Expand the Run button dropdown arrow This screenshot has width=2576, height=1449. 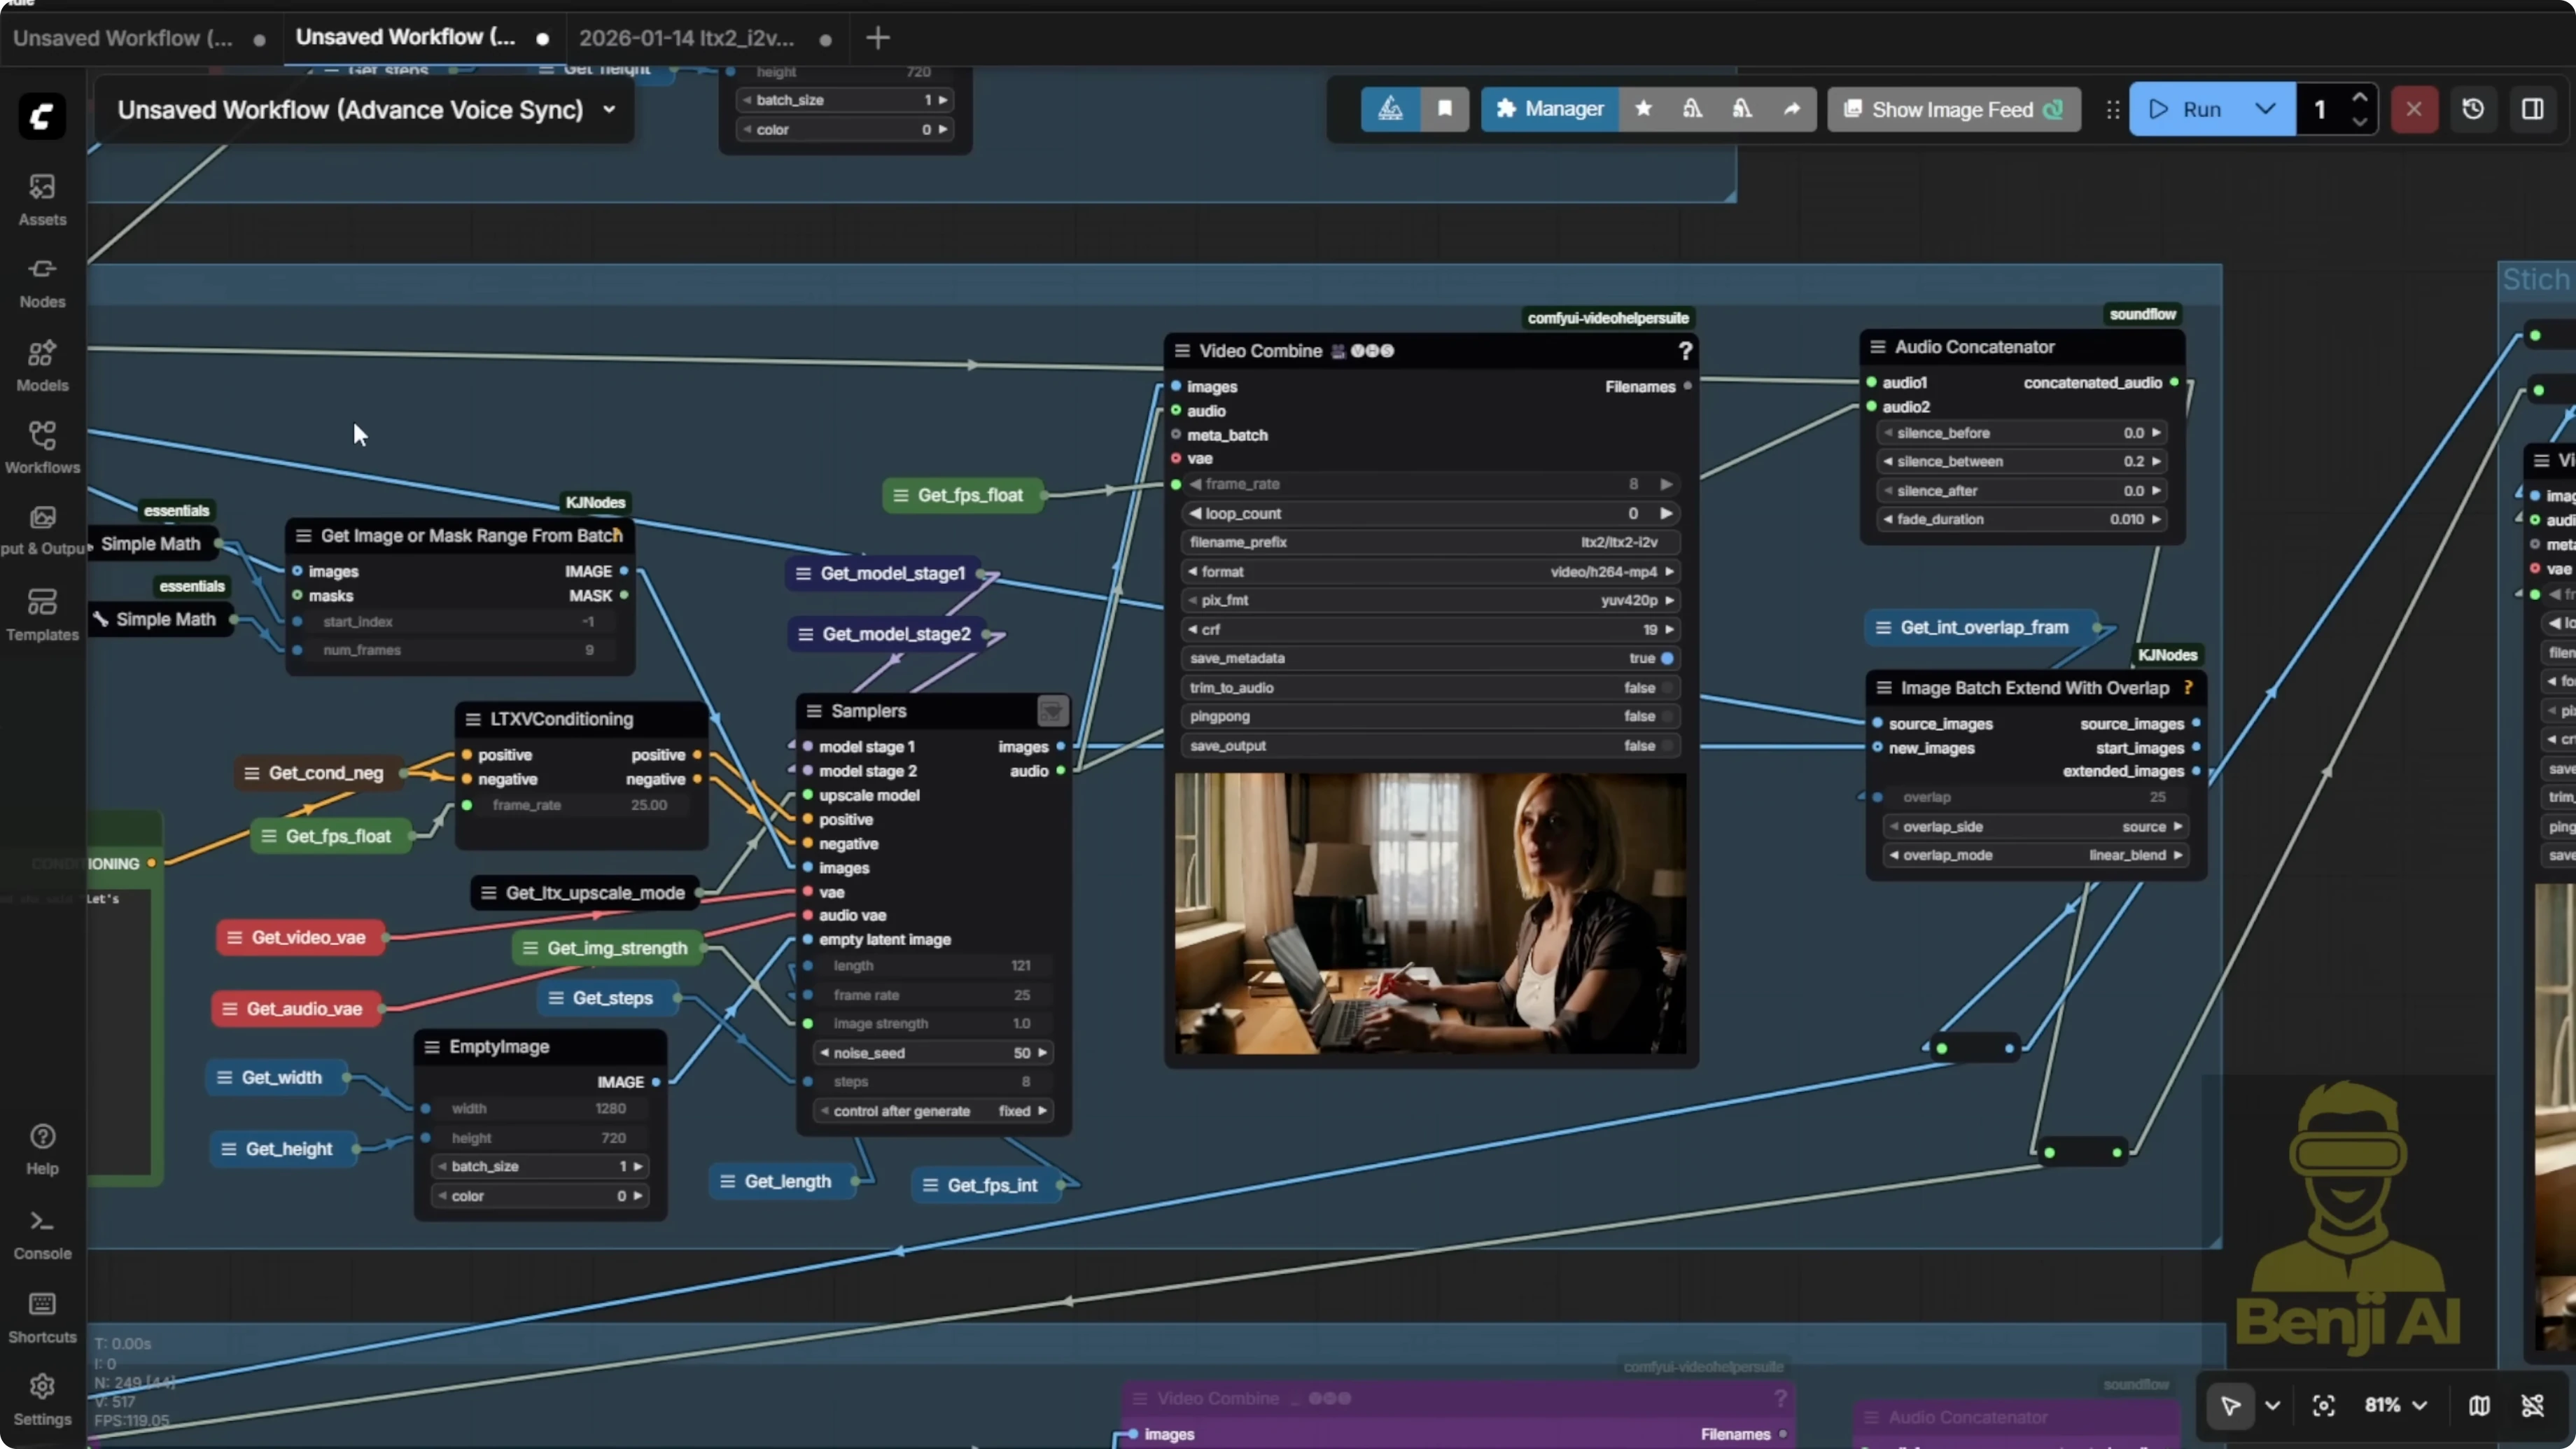click(2265, 109)
